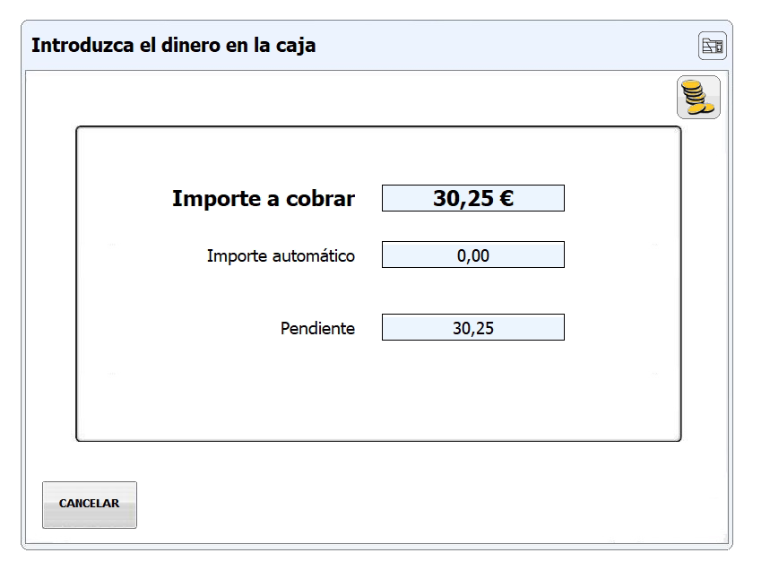Click the euro symbol in the amount box

(x=506, y=198)
